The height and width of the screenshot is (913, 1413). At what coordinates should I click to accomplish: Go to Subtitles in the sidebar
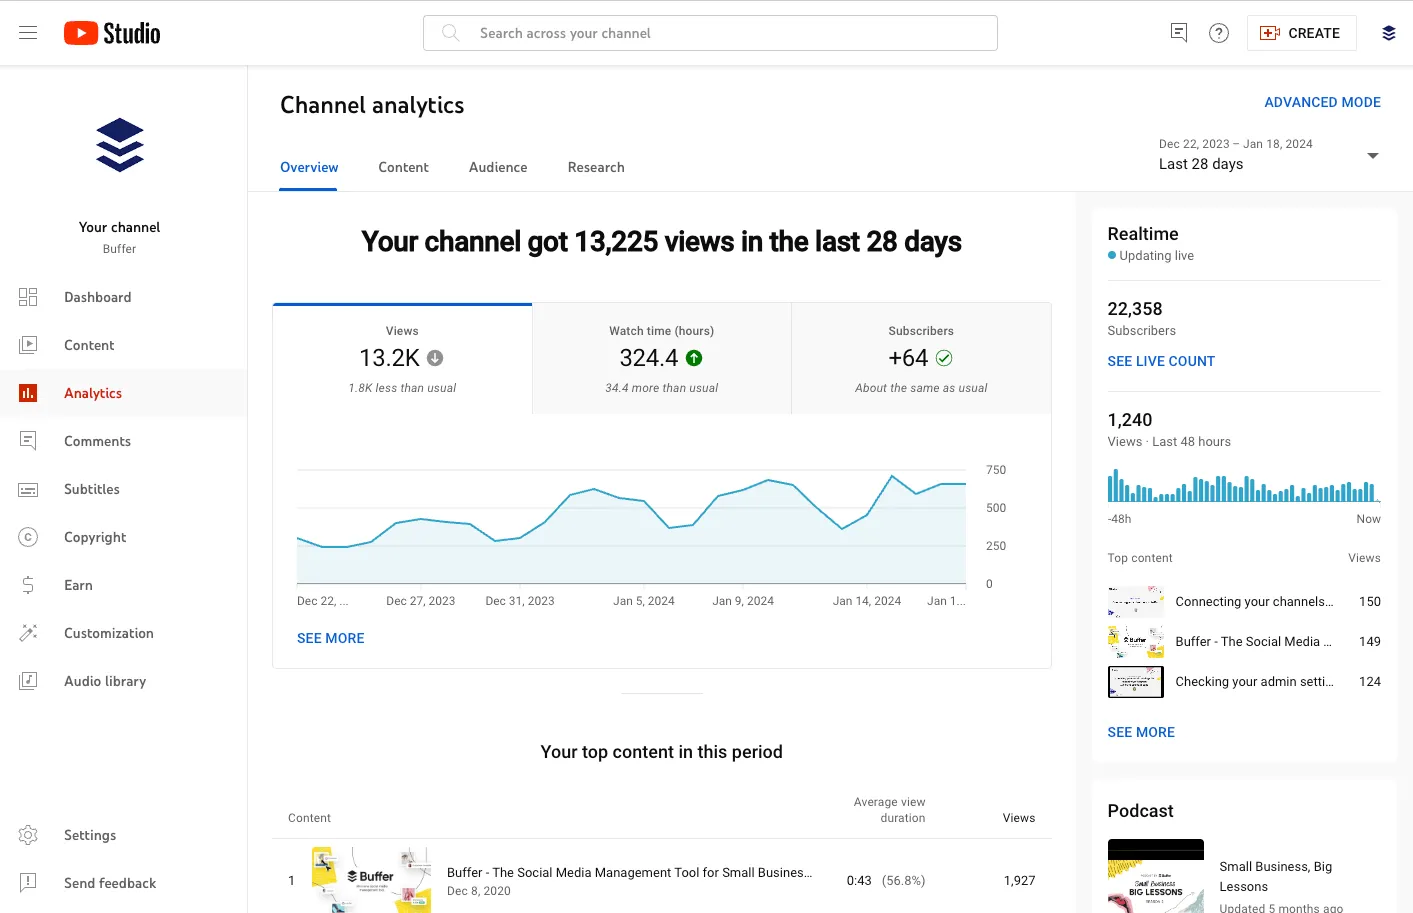click(123, 489)
